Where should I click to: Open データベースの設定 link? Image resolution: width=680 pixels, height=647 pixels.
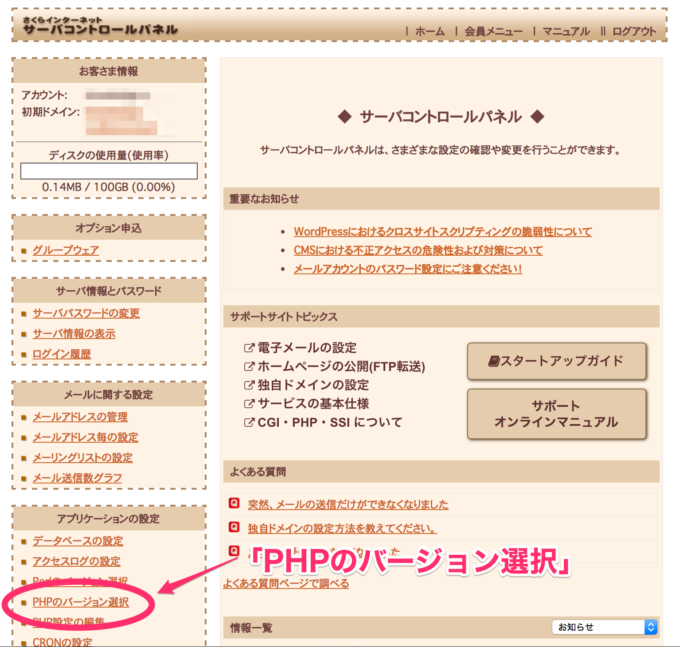[x=78, y=541]
